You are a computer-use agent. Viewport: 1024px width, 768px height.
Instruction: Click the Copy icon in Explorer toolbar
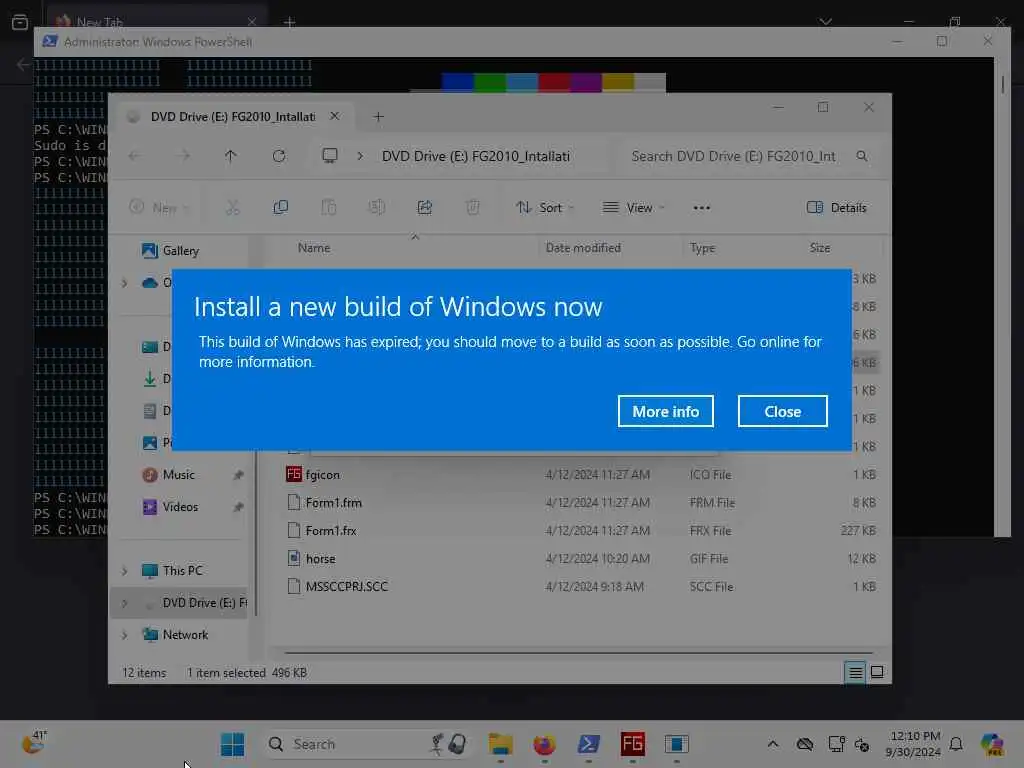point(281,208)
